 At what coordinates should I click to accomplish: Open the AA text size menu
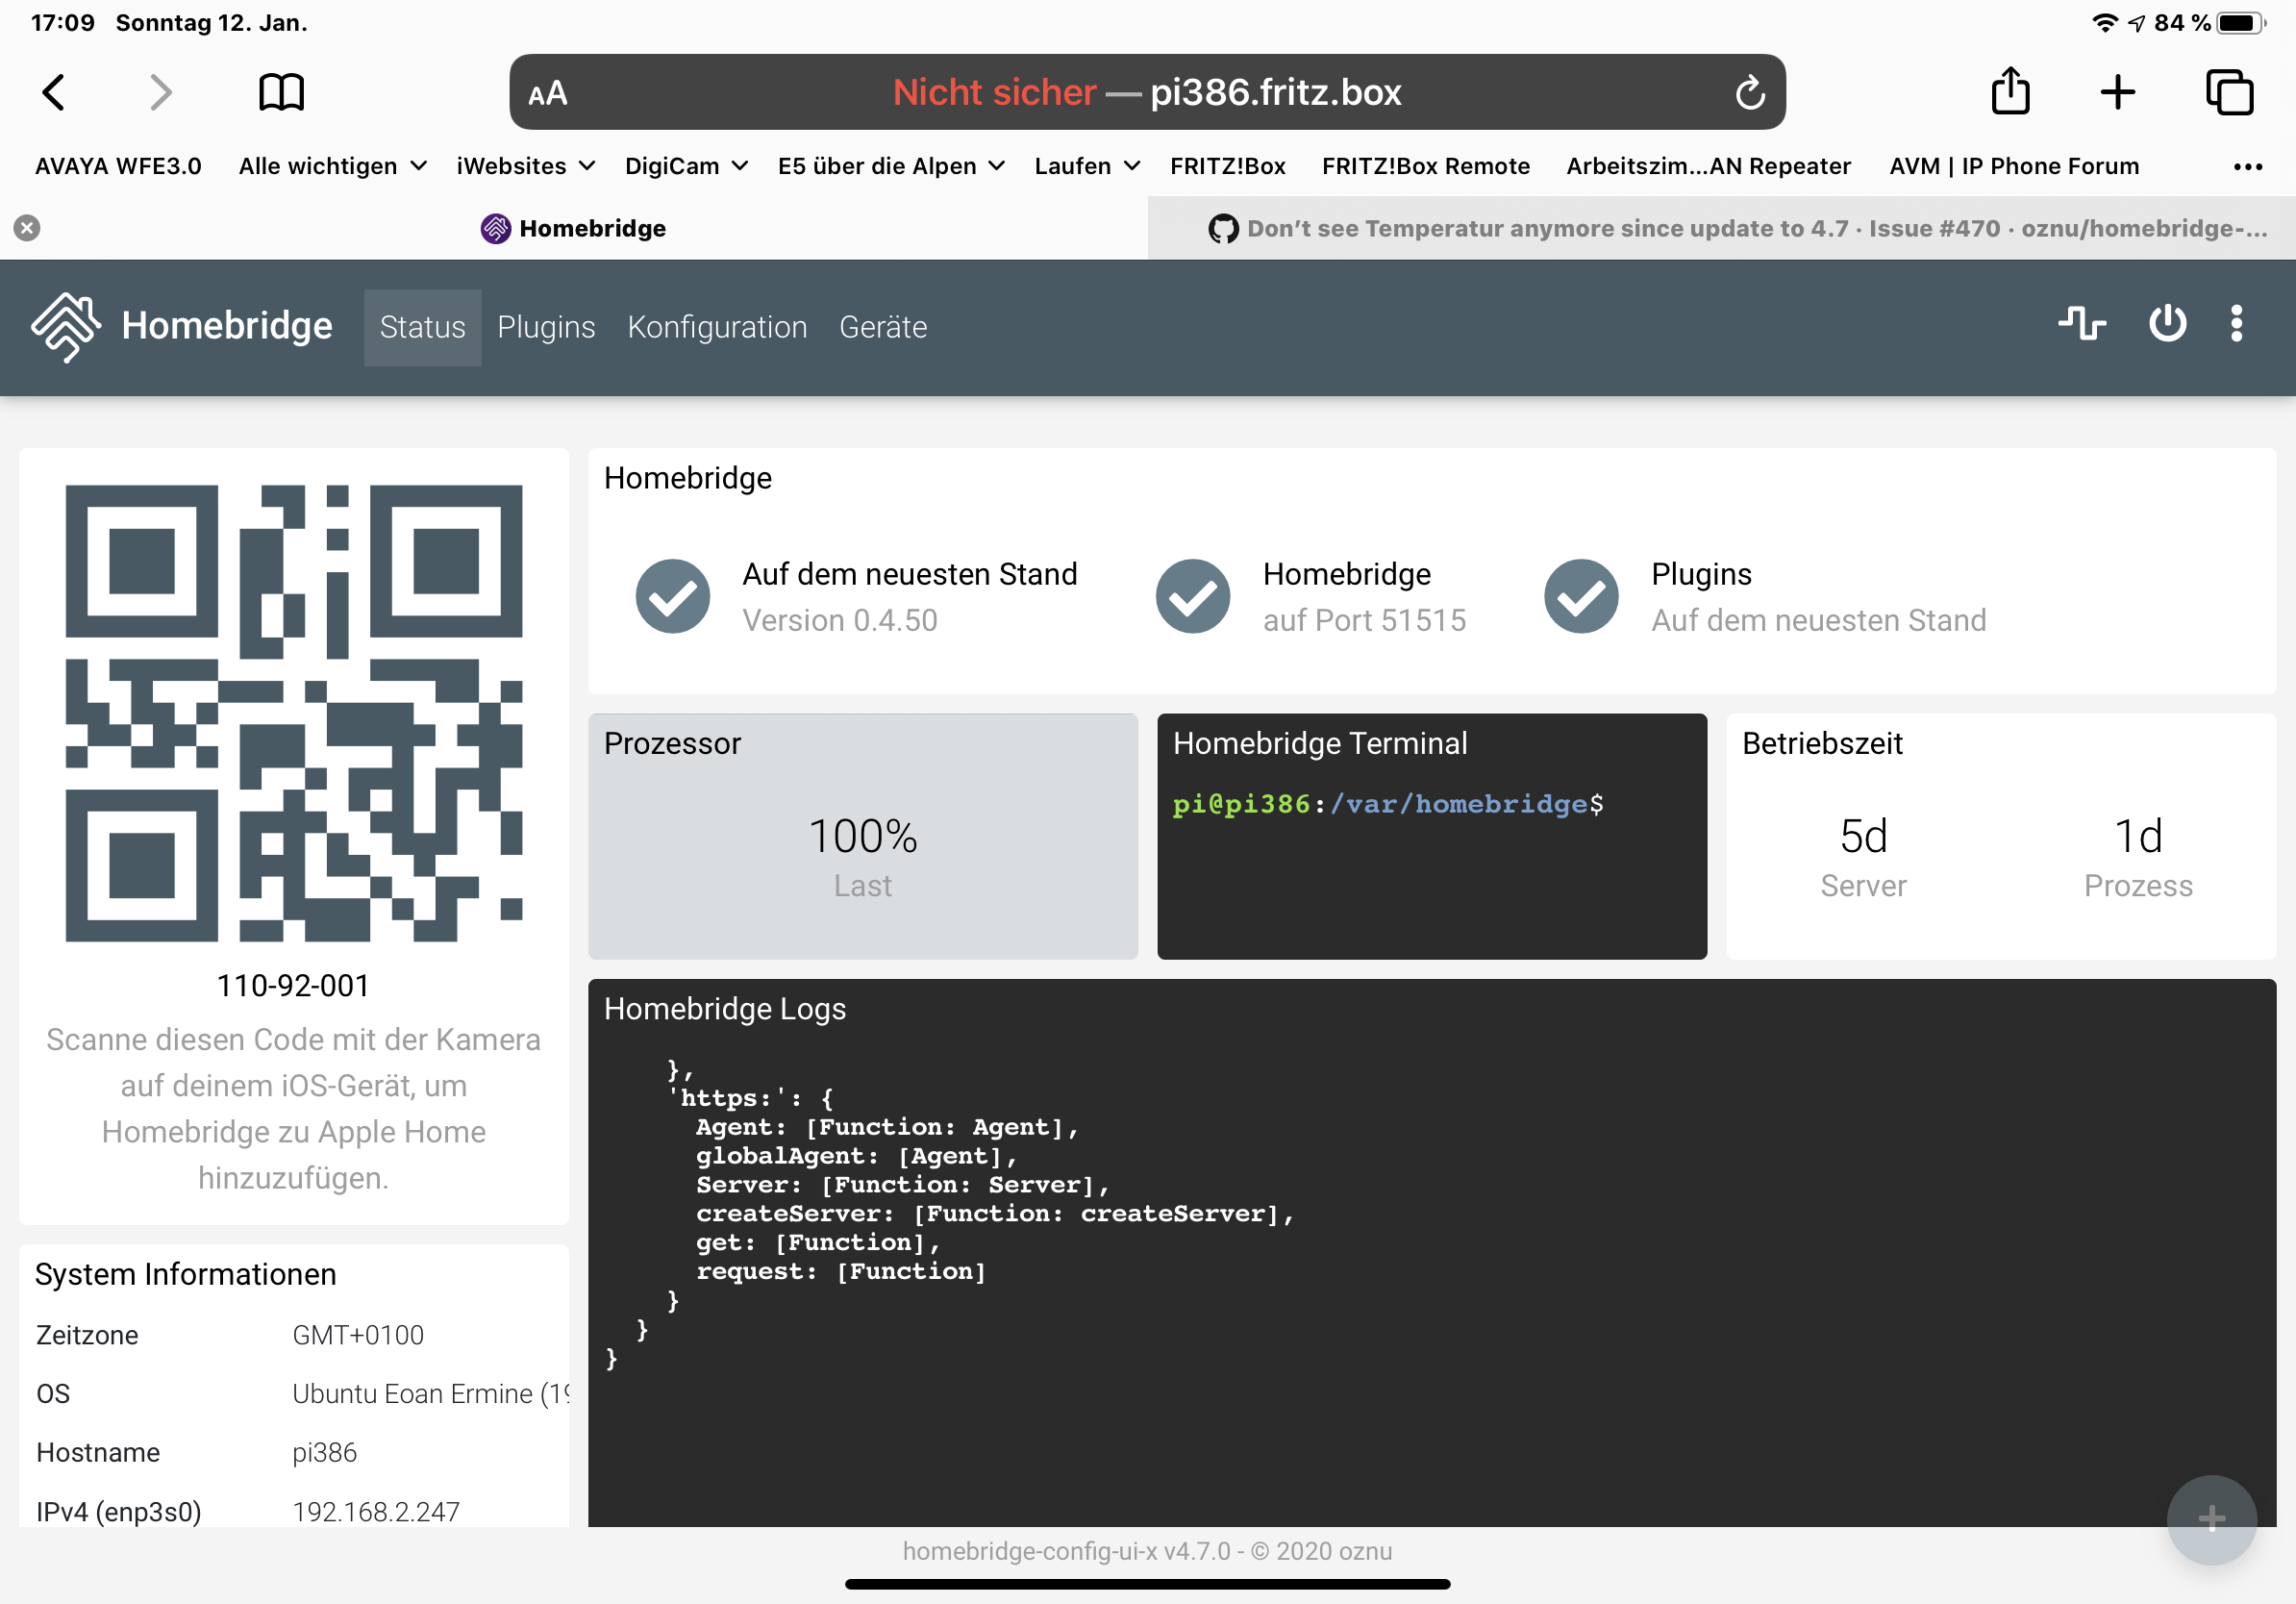548,92
